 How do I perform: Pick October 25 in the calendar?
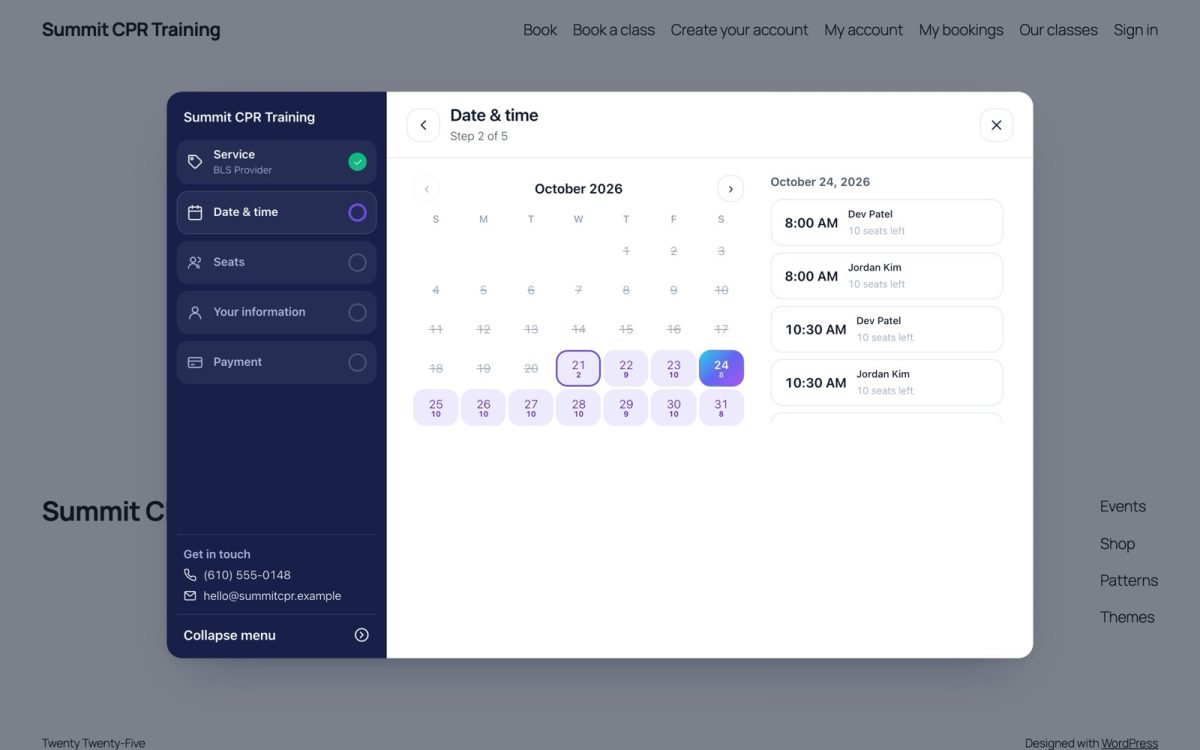coord(436,407)
